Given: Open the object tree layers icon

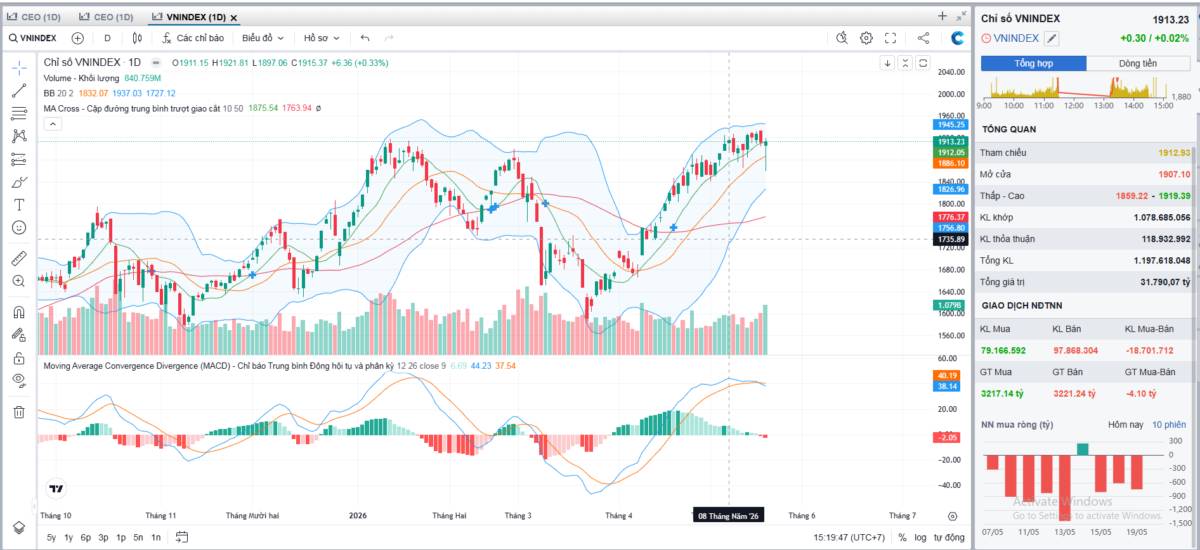Looking at the screenshot, I should click(x=19, y=527).
